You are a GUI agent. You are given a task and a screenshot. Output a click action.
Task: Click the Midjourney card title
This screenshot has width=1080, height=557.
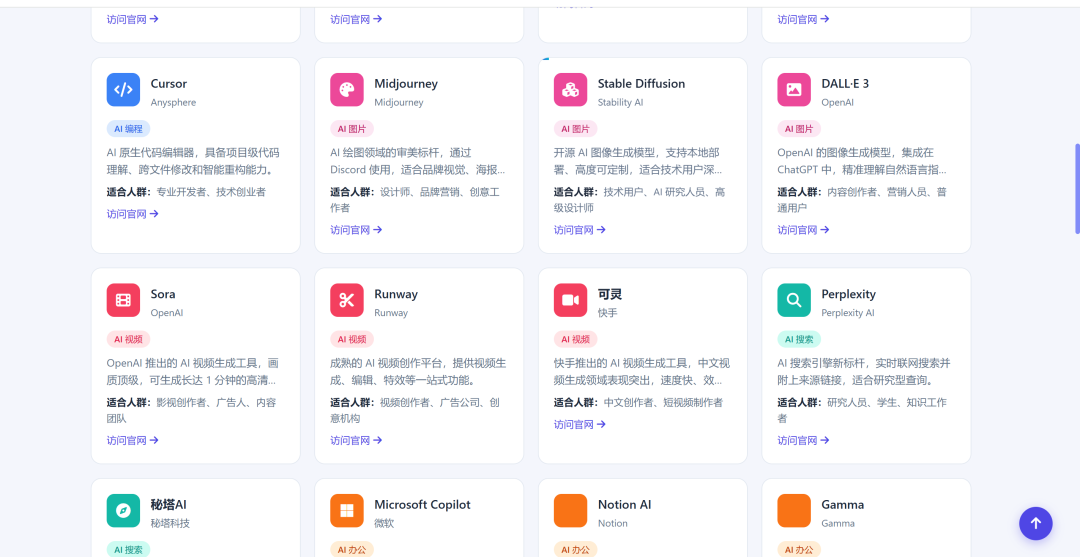coord(406,83)
